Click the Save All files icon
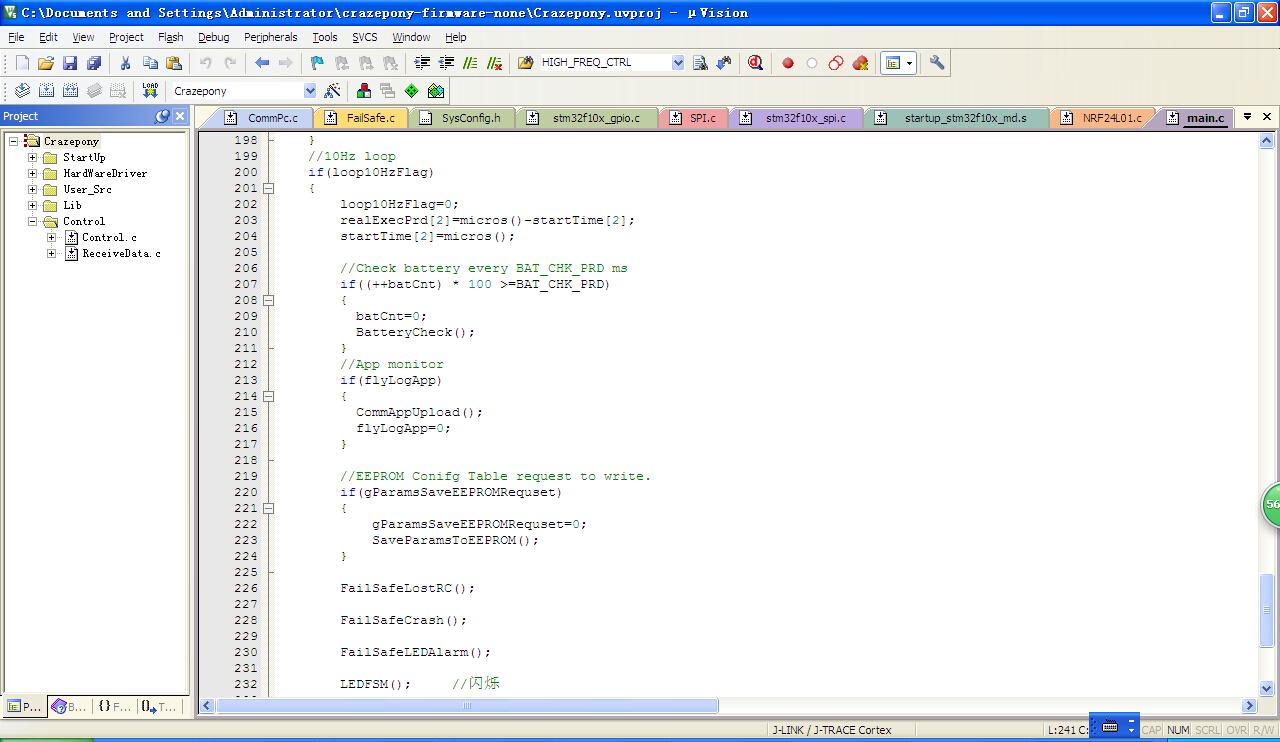 (94, 63)
